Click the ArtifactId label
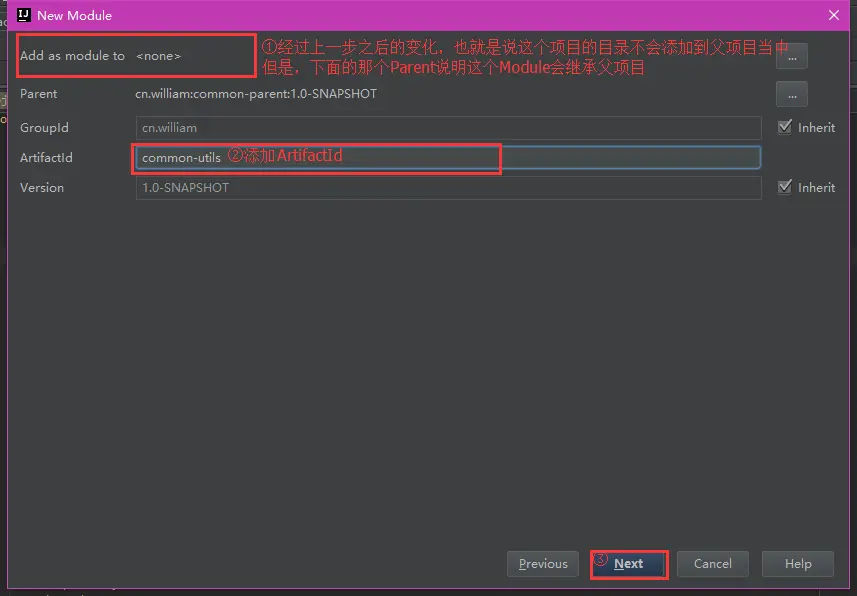 46,157
